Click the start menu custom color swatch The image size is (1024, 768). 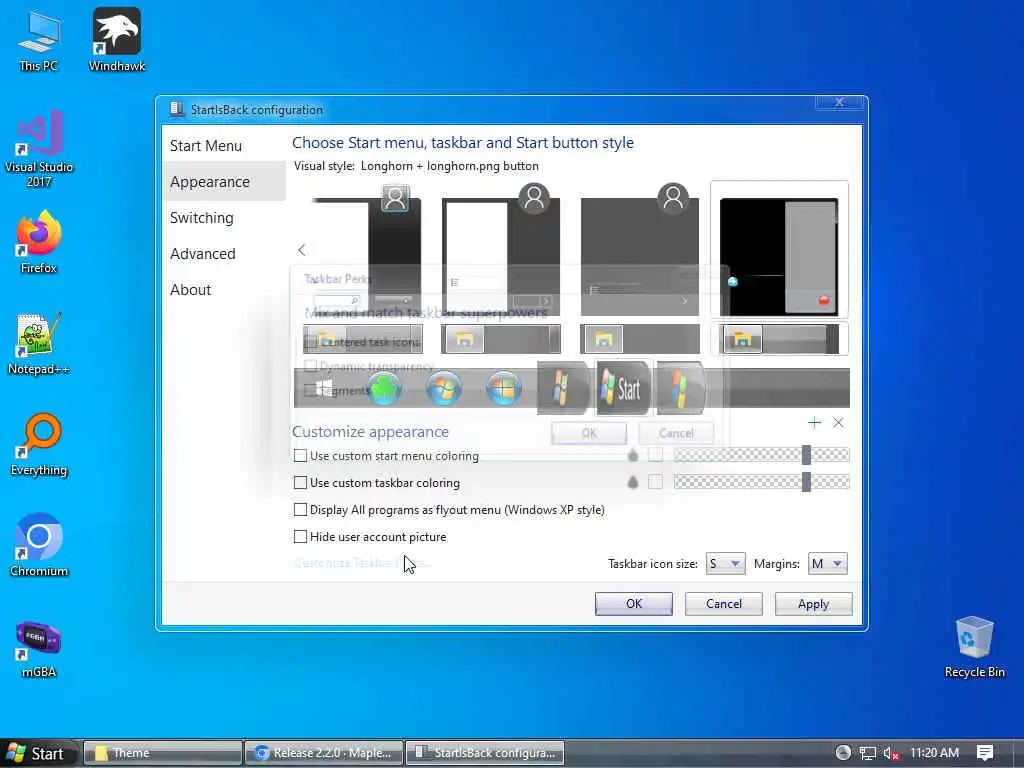pos(655,455)
